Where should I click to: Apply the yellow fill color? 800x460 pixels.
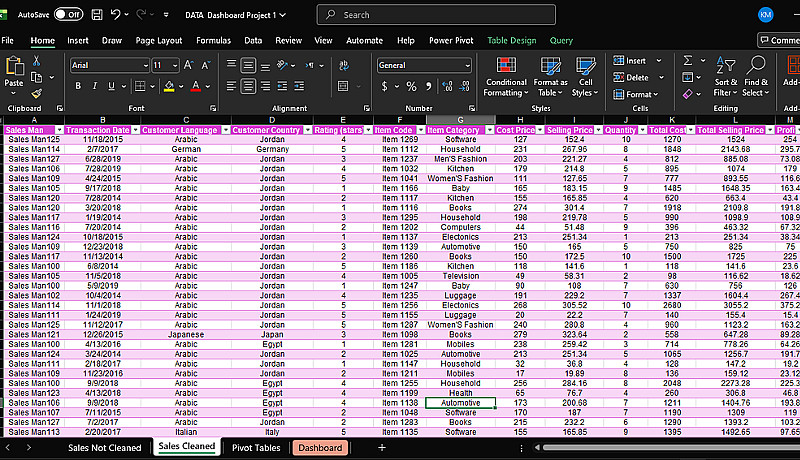(169, 87)
